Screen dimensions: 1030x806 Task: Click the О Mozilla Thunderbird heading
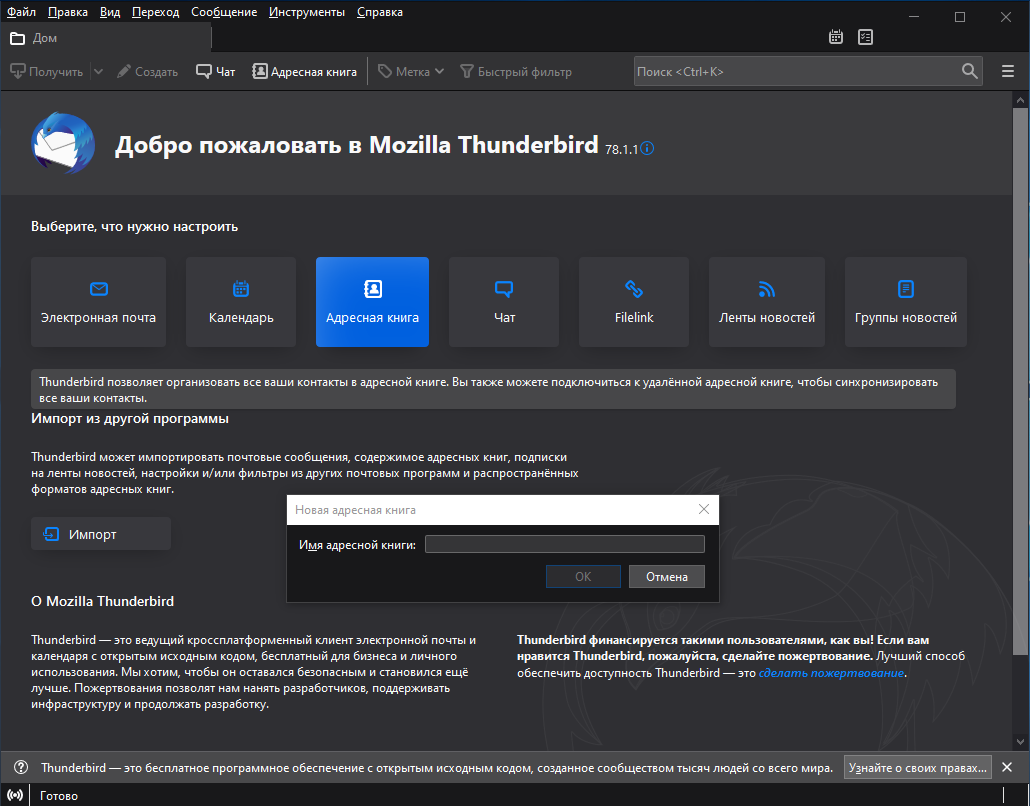(102, 601)
